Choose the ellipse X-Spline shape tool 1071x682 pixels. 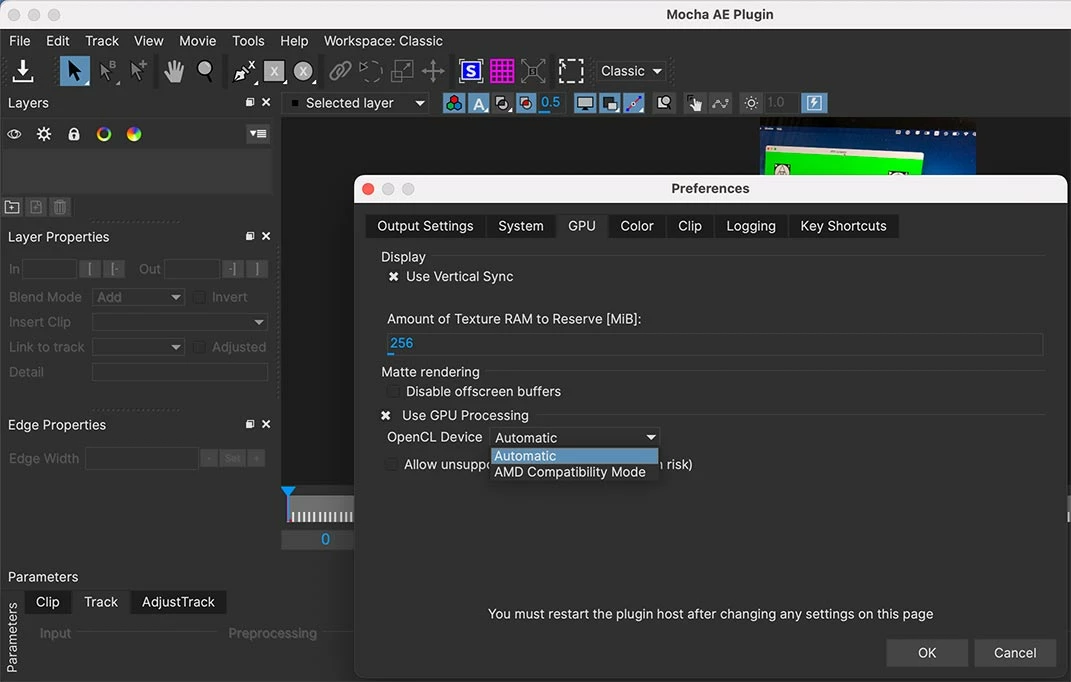click(303, 70)
